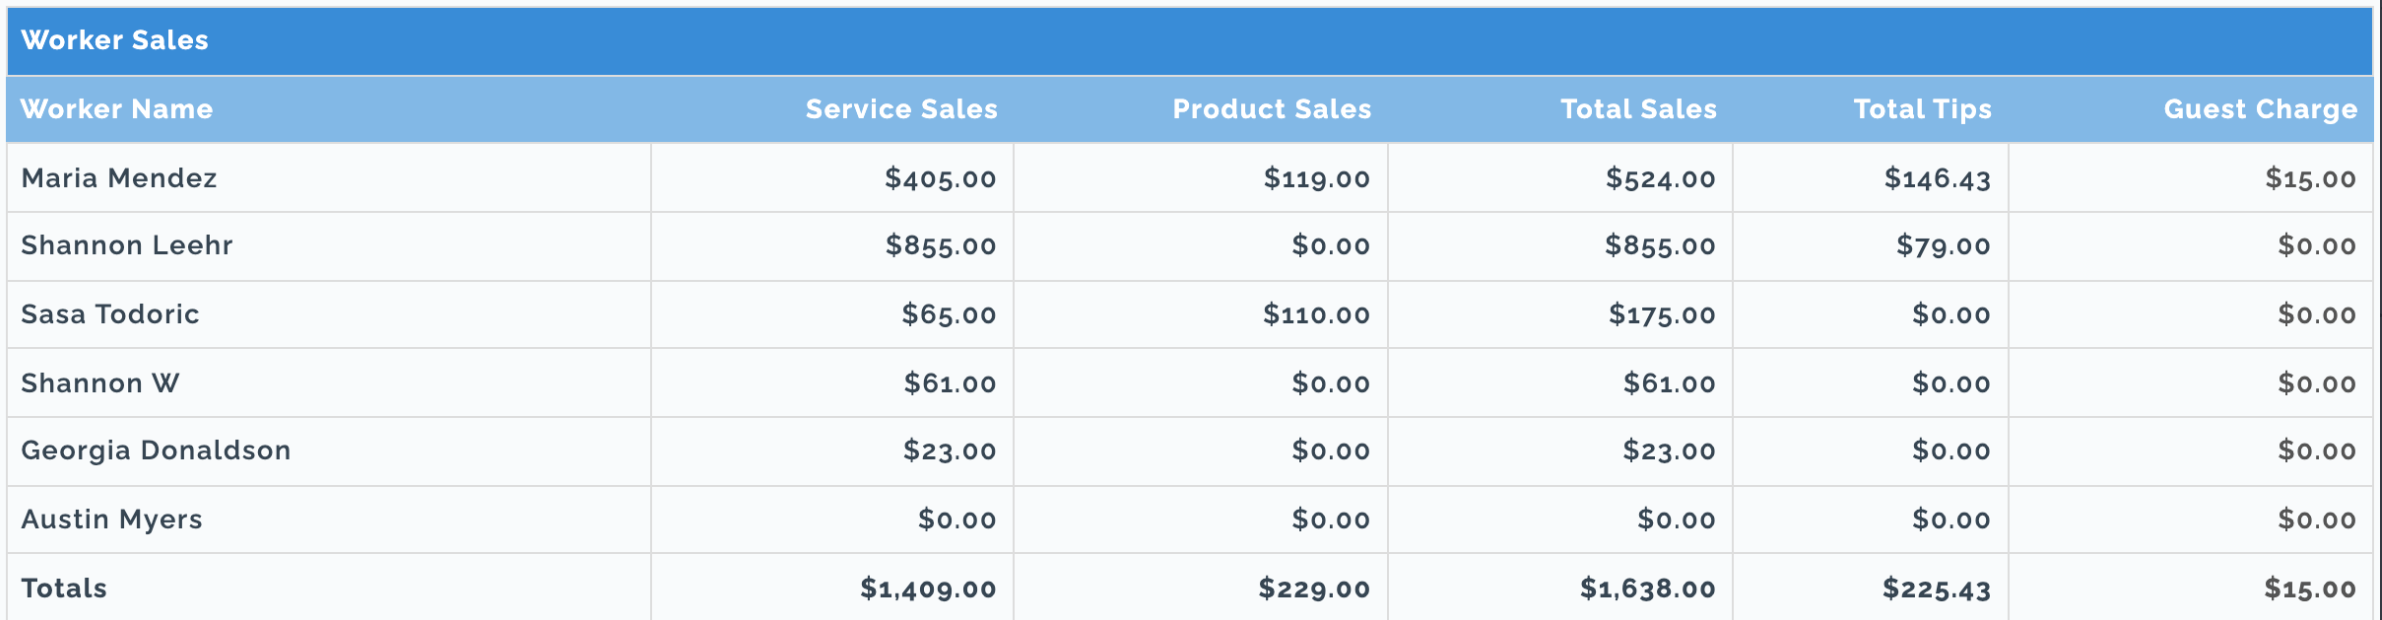Click the Service Sales column header
This screenshot has height=620, width=2382.
[901, 109]
